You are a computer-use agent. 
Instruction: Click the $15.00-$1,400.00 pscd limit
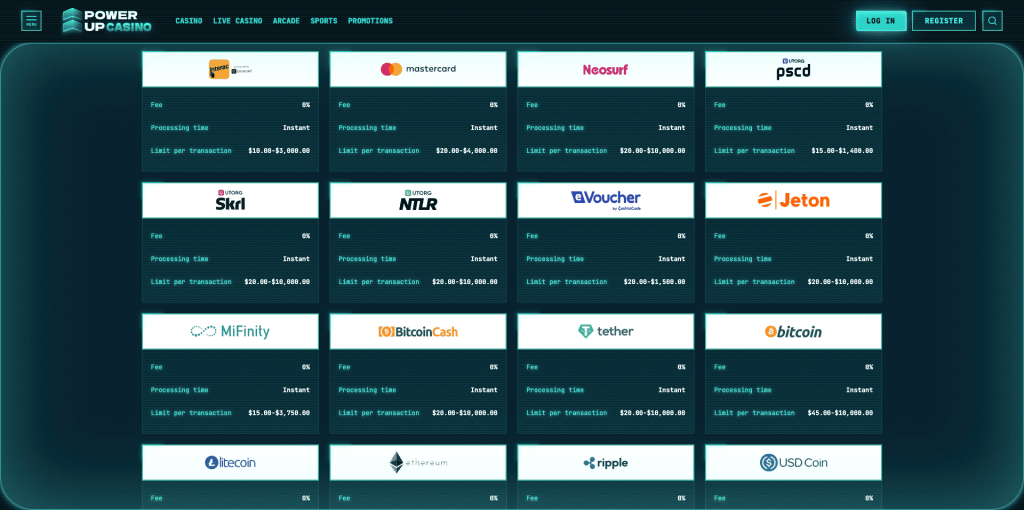tap(842, 151)
